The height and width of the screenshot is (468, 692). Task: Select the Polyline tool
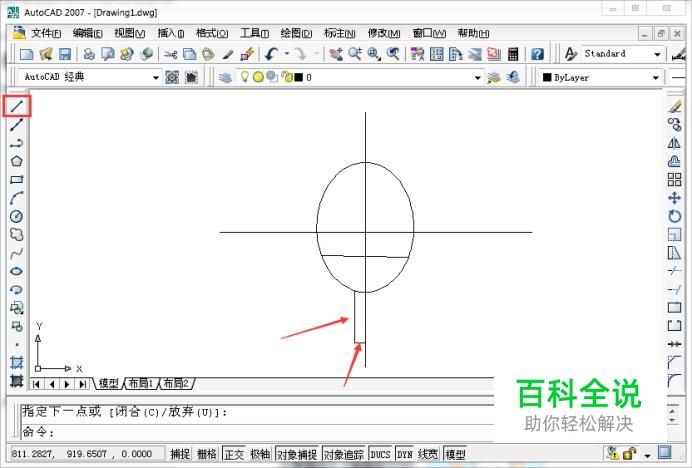click(x=17, y=143)
